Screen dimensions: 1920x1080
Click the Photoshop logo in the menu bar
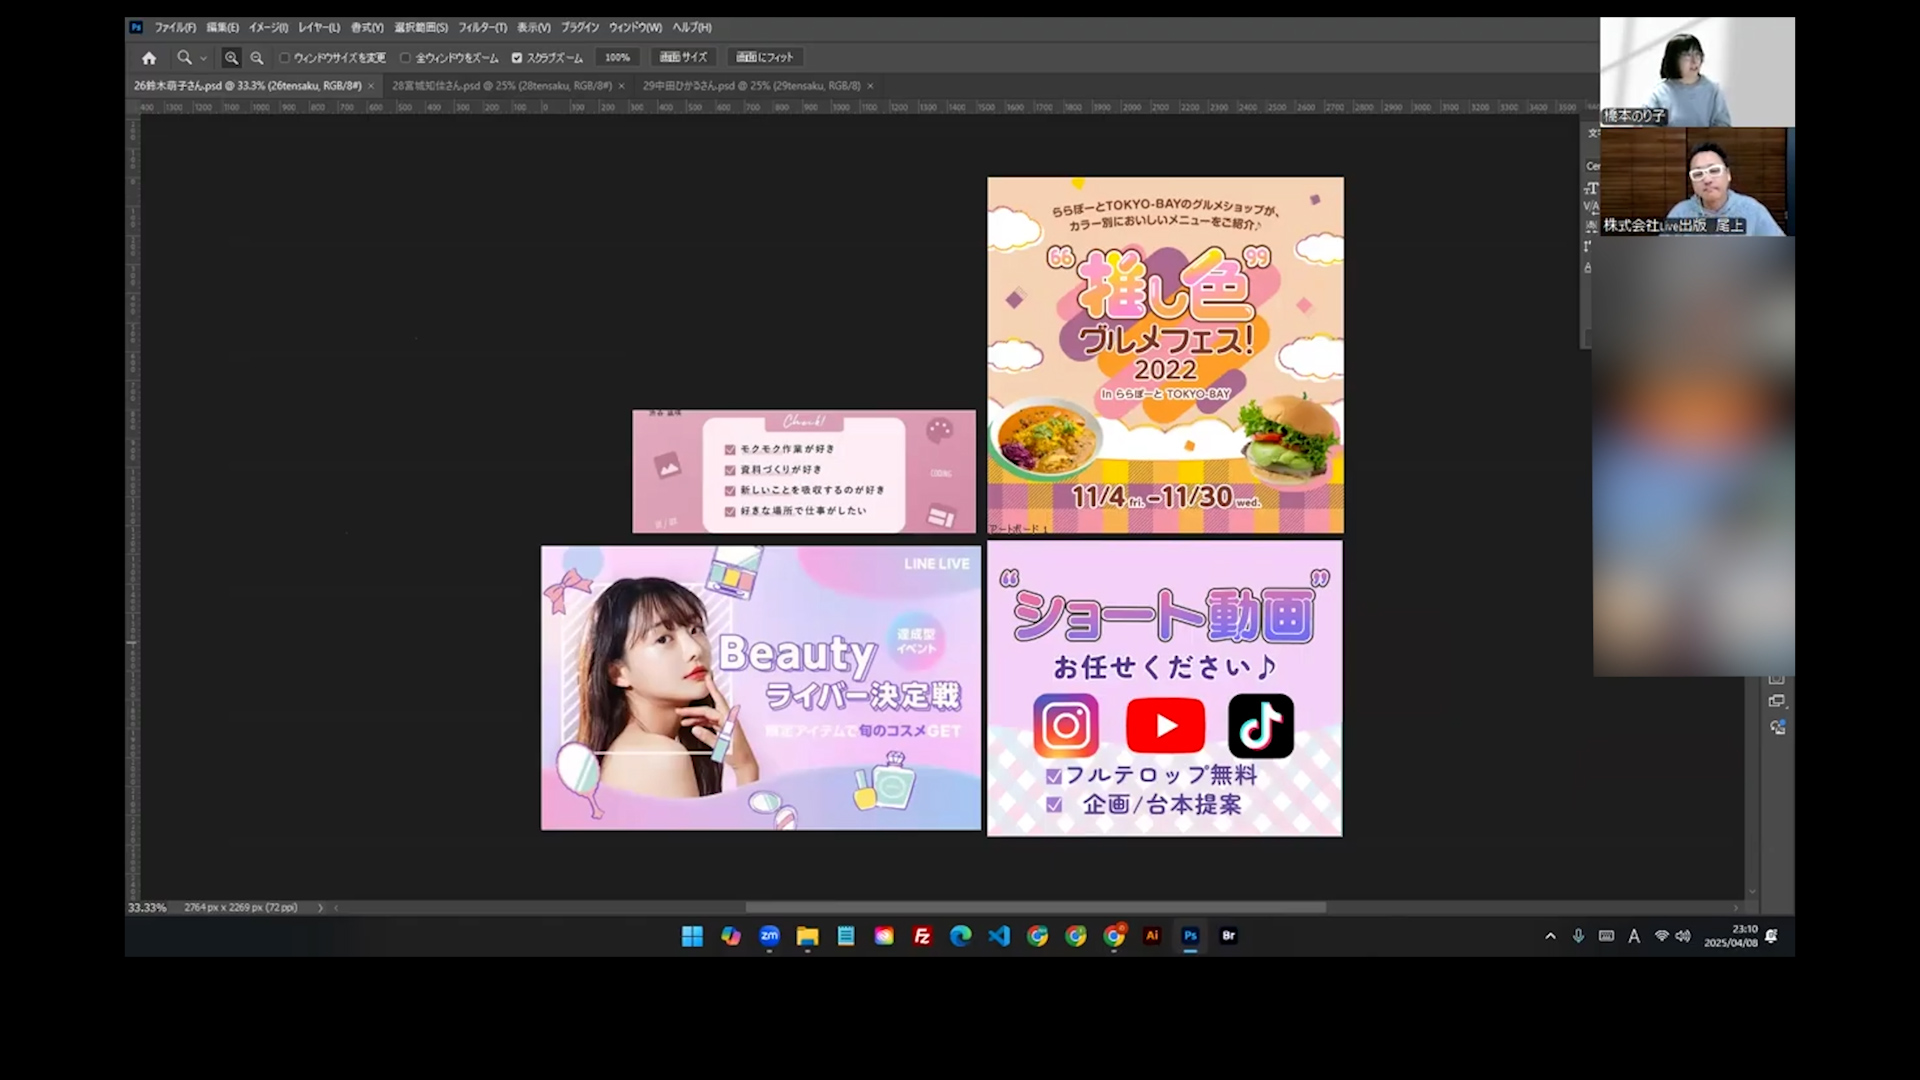[x=136, y=27]
